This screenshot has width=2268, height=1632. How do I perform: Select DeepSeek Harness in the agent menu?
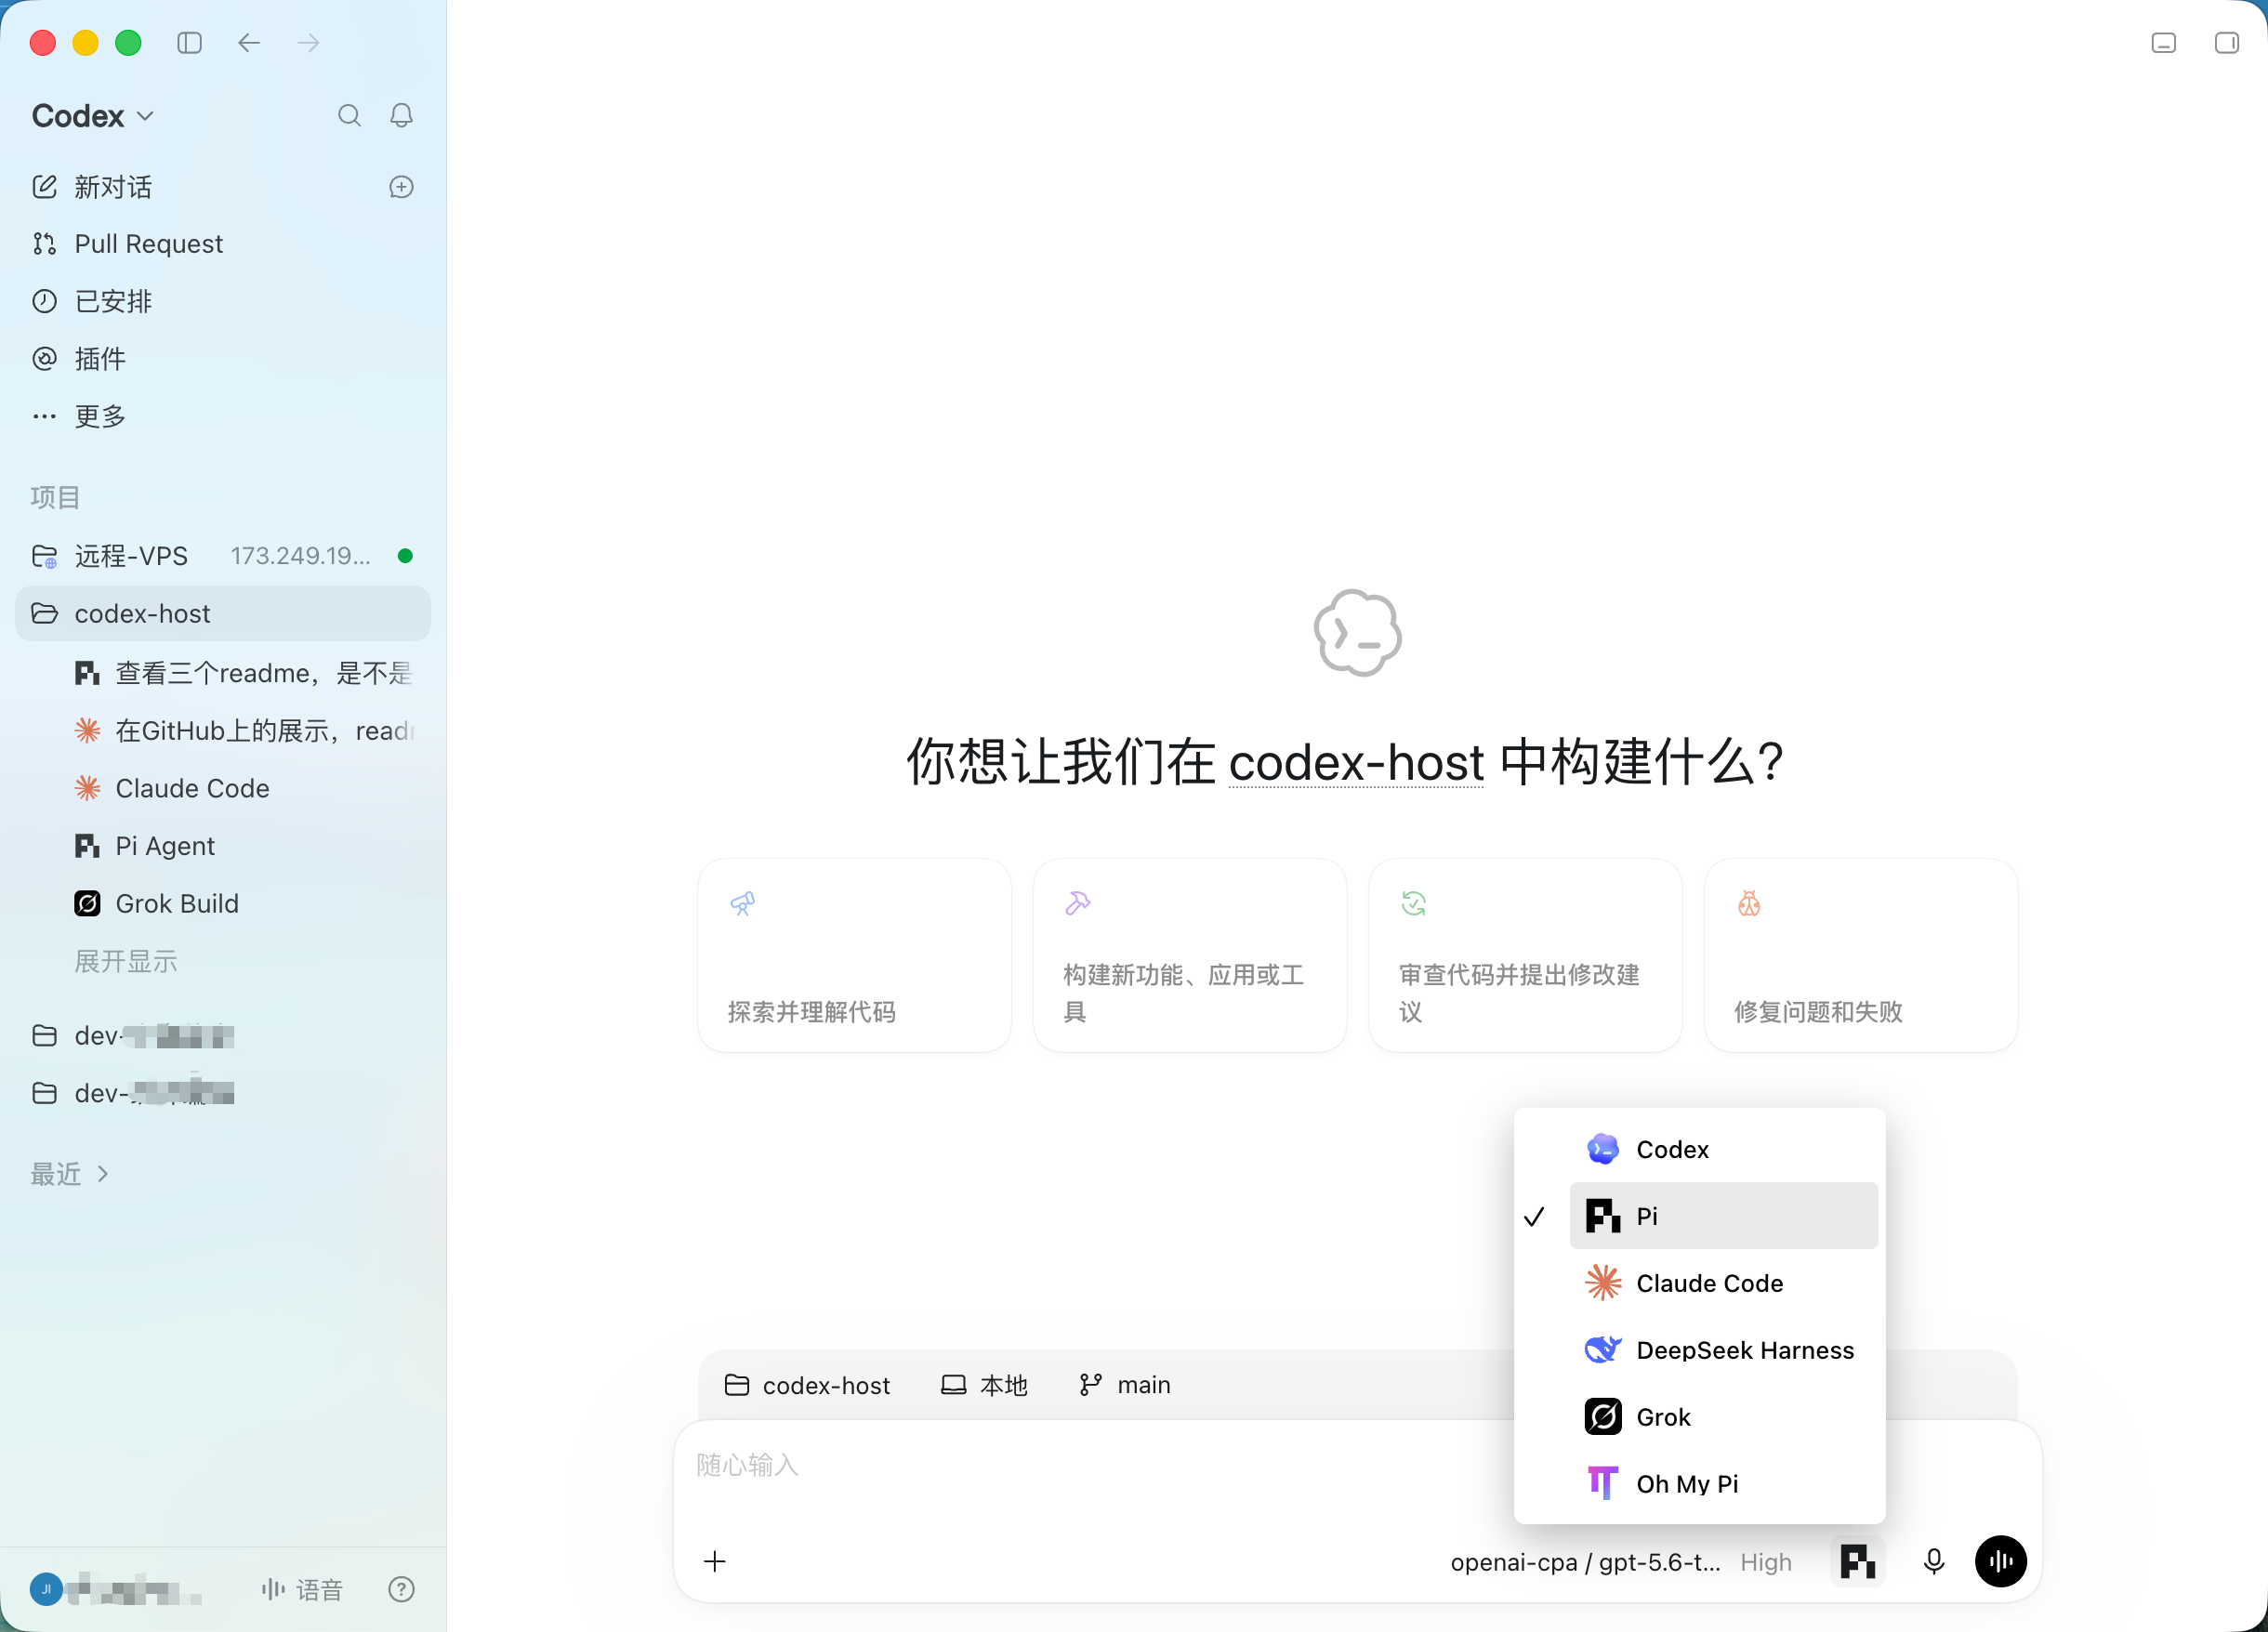[x=1723, y=1350]
